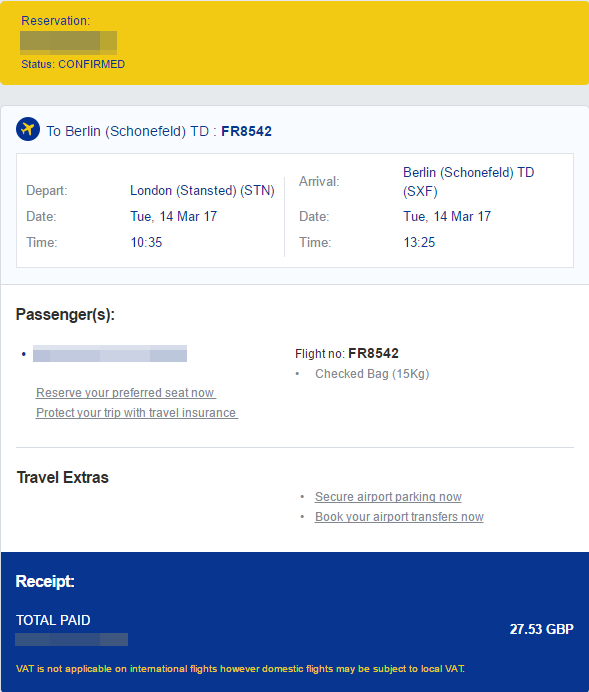Click passenger flight no FR8542

click(x=373, y=353)
